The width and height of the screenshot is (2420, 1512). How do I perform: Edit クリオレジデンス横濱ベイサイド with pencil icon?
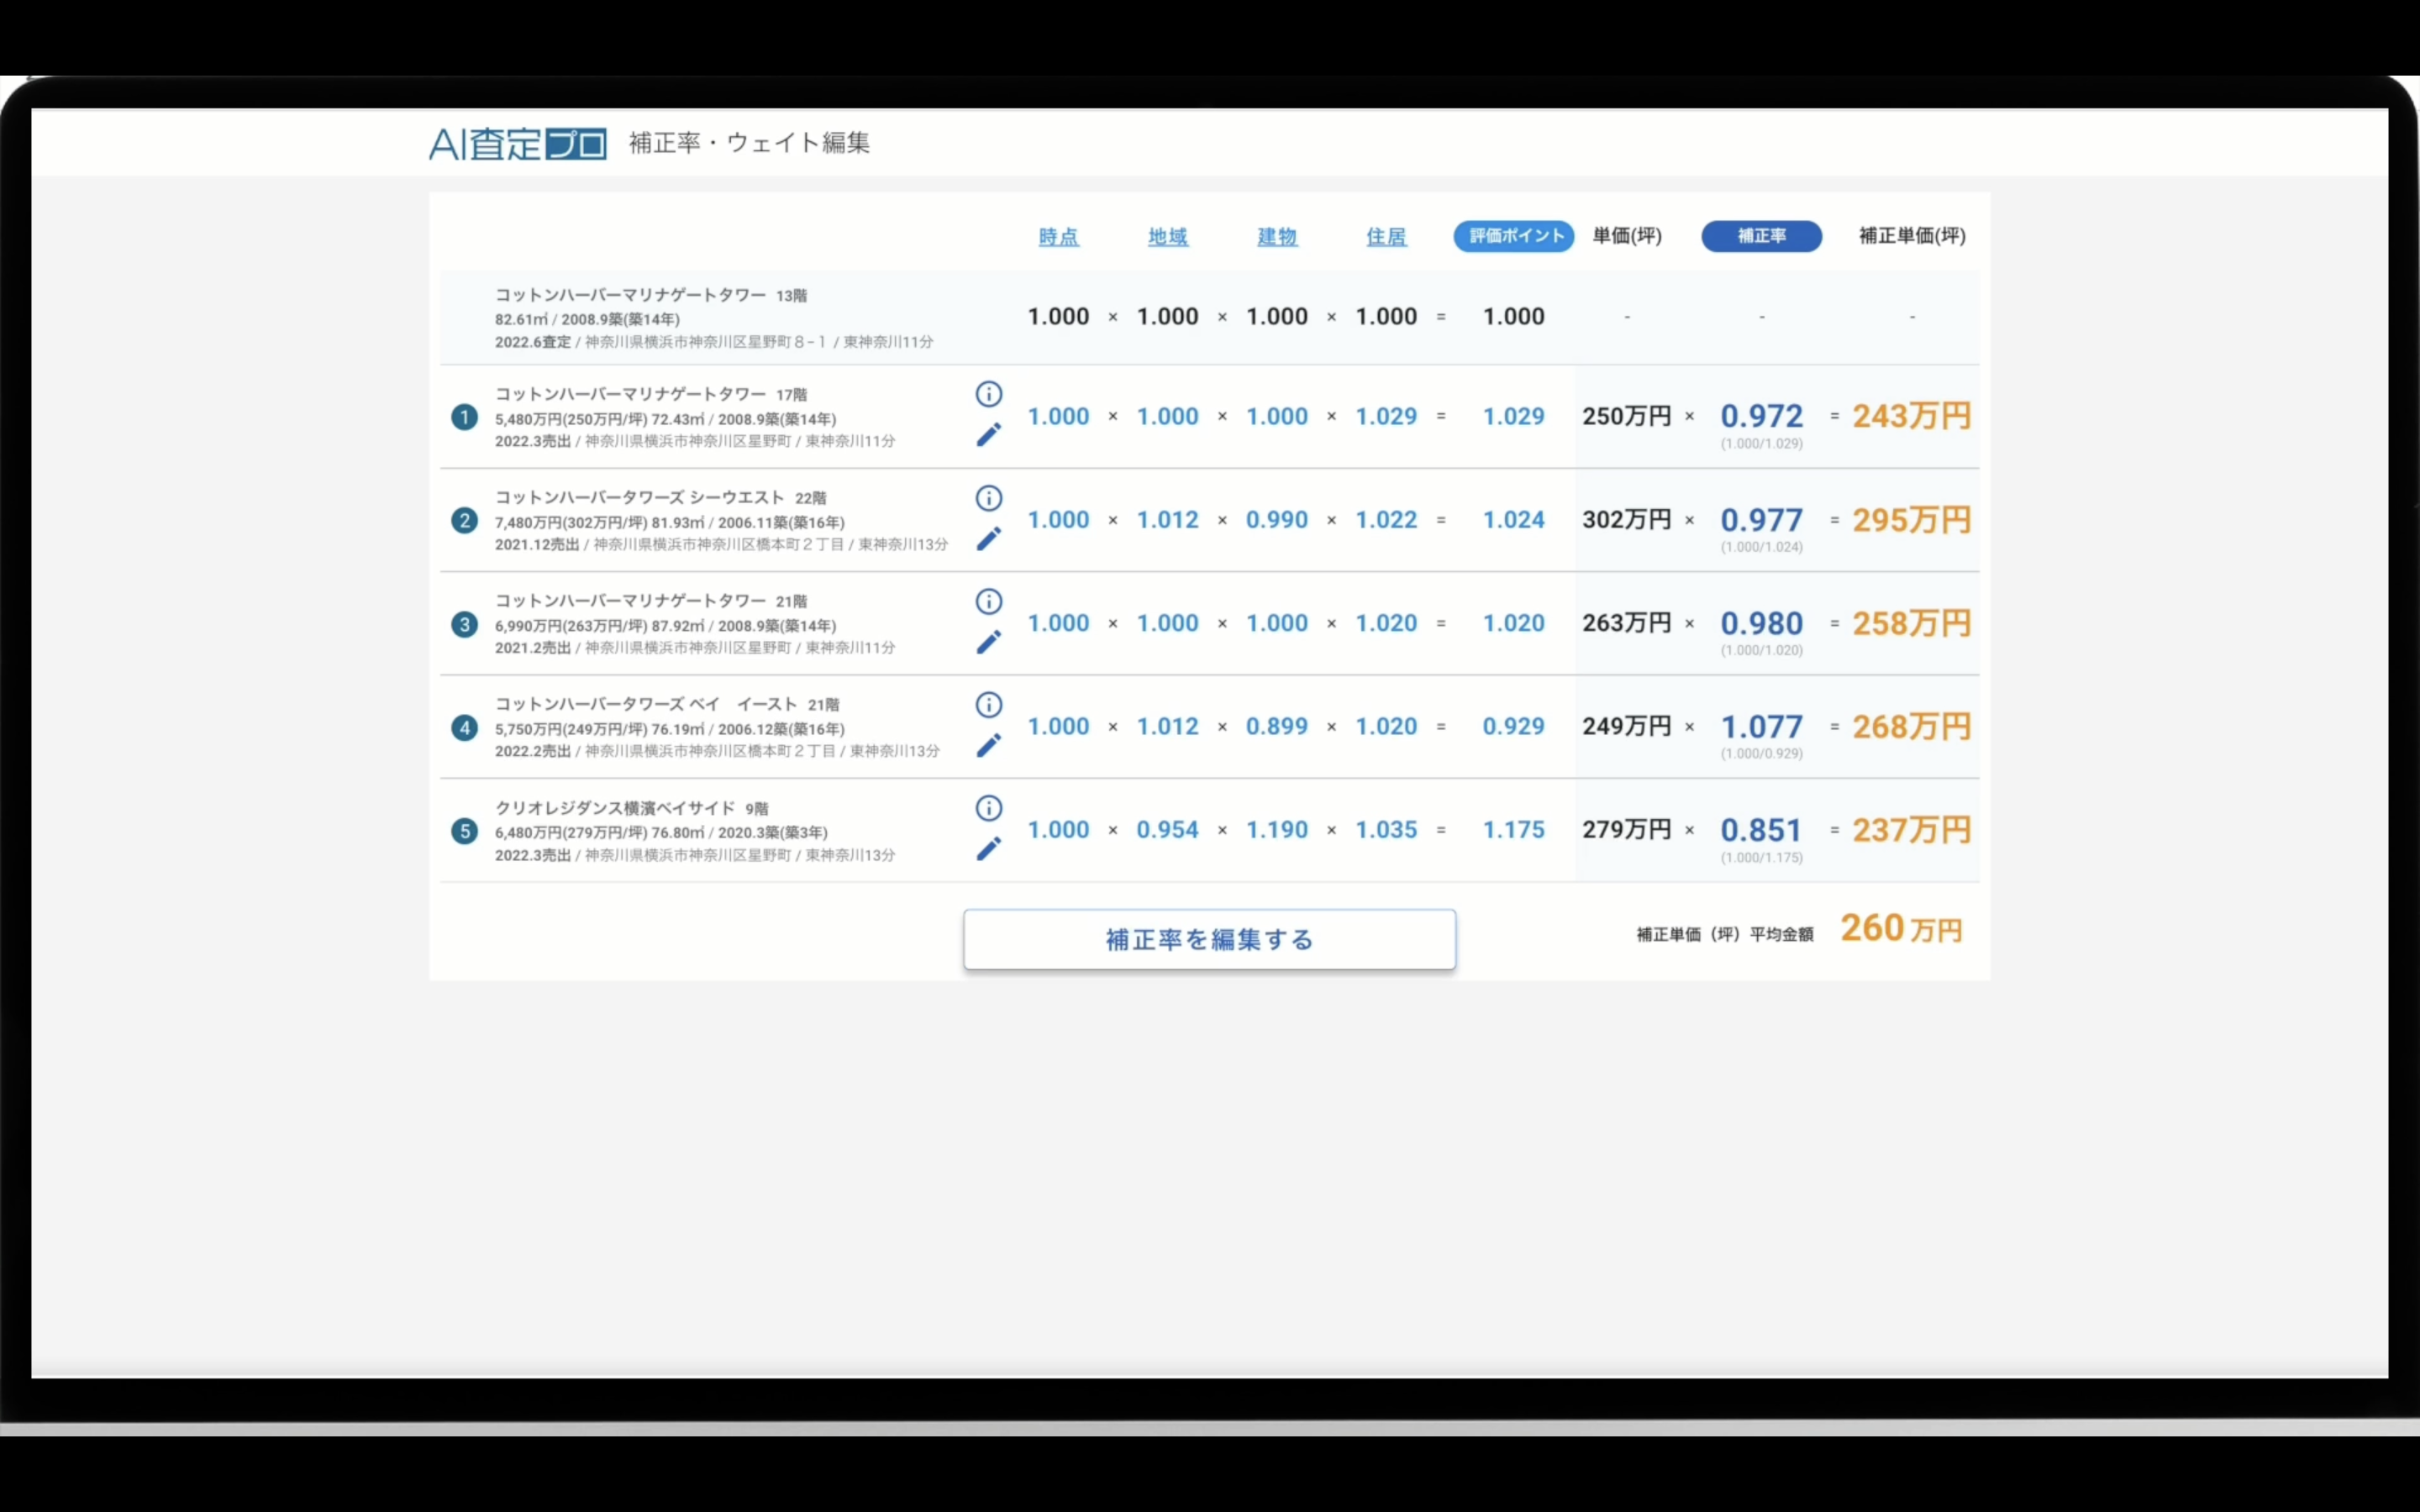click(x=988, y=849)
